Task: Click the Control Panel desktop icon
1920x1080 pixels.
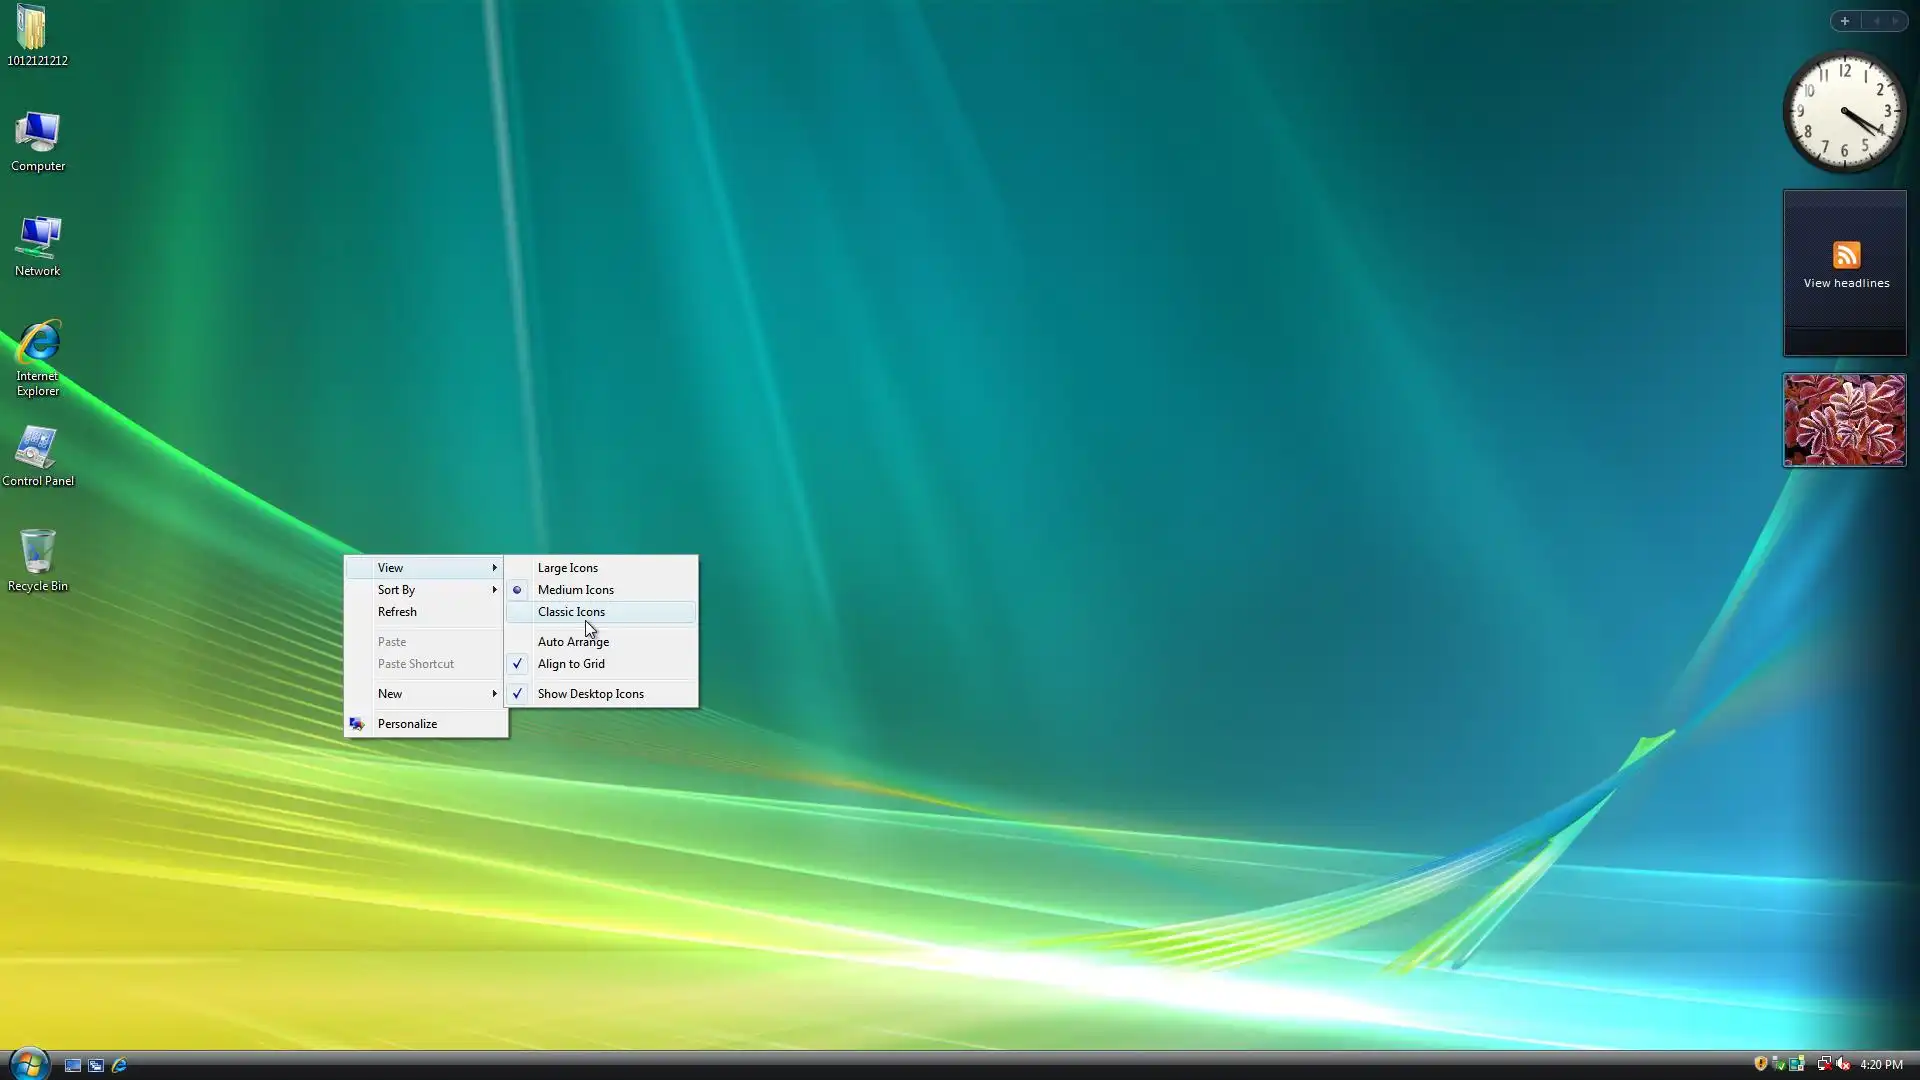Action: 38,456
